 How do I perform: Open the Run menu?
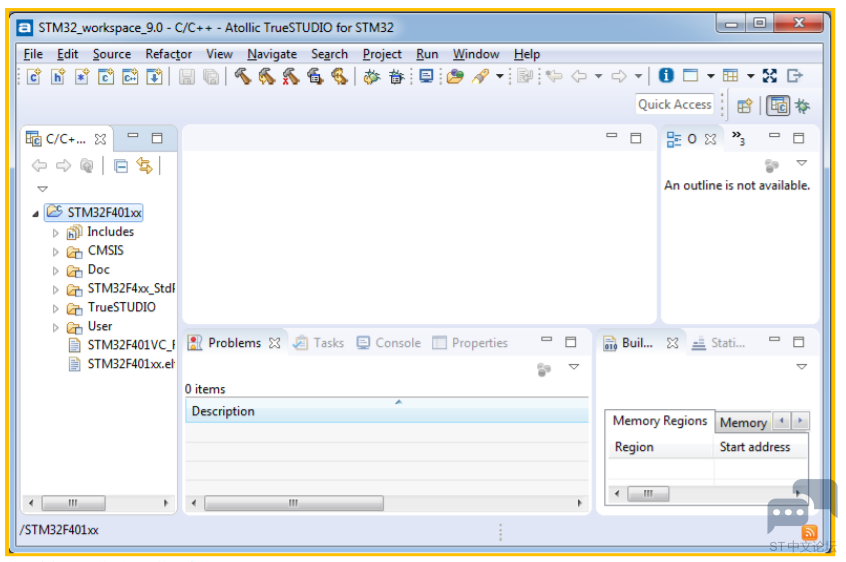[427, 54]
